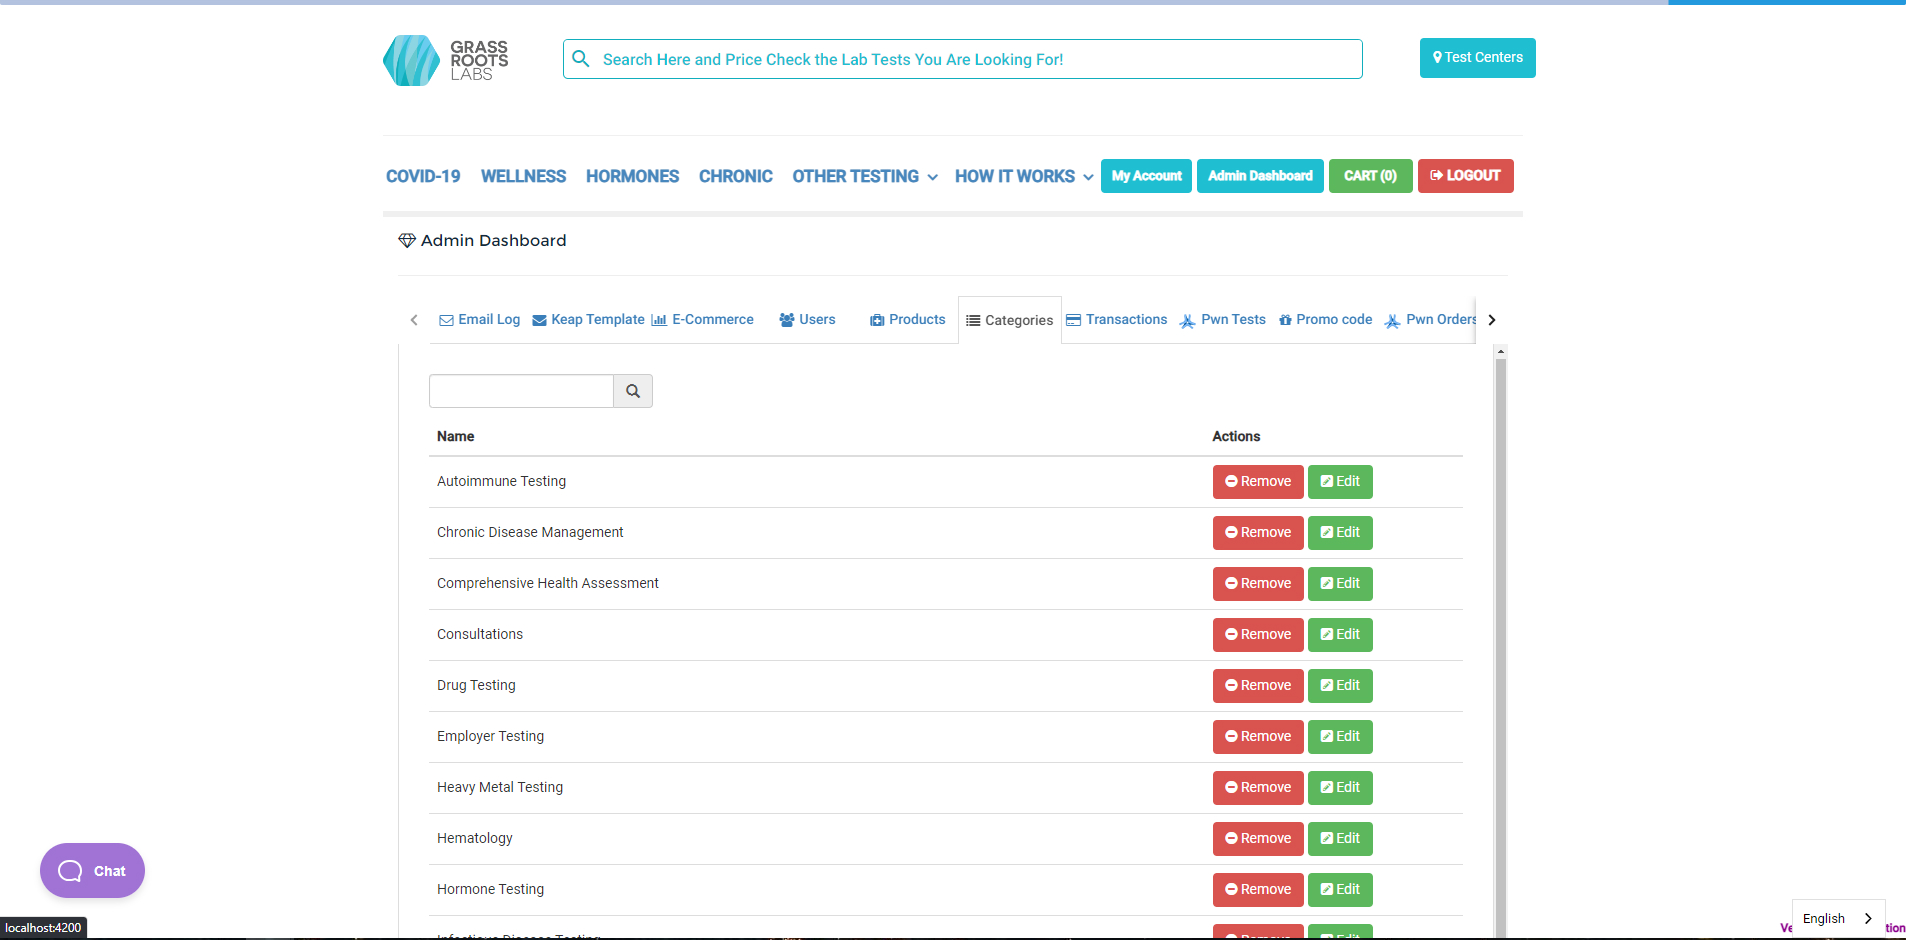Screen dimensions: 1906x940
Task: Click the Grass Roots Labs logo
Action: pyautogui.click(x=446, y=60)
